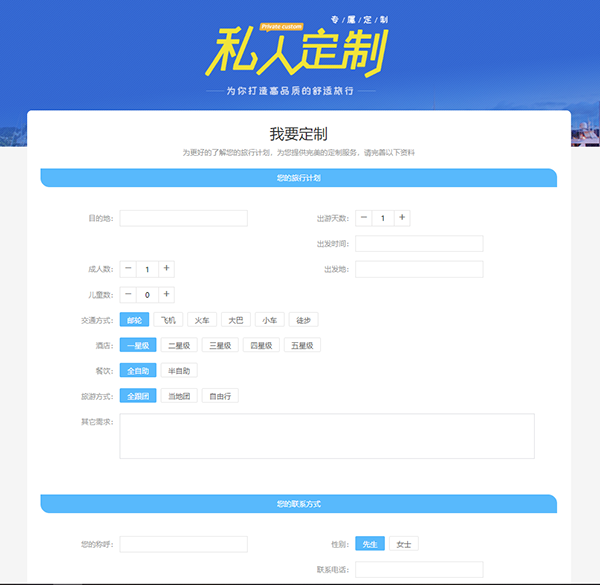Choose 自由行 travel style
600x585 pixels.
point(220,396)
